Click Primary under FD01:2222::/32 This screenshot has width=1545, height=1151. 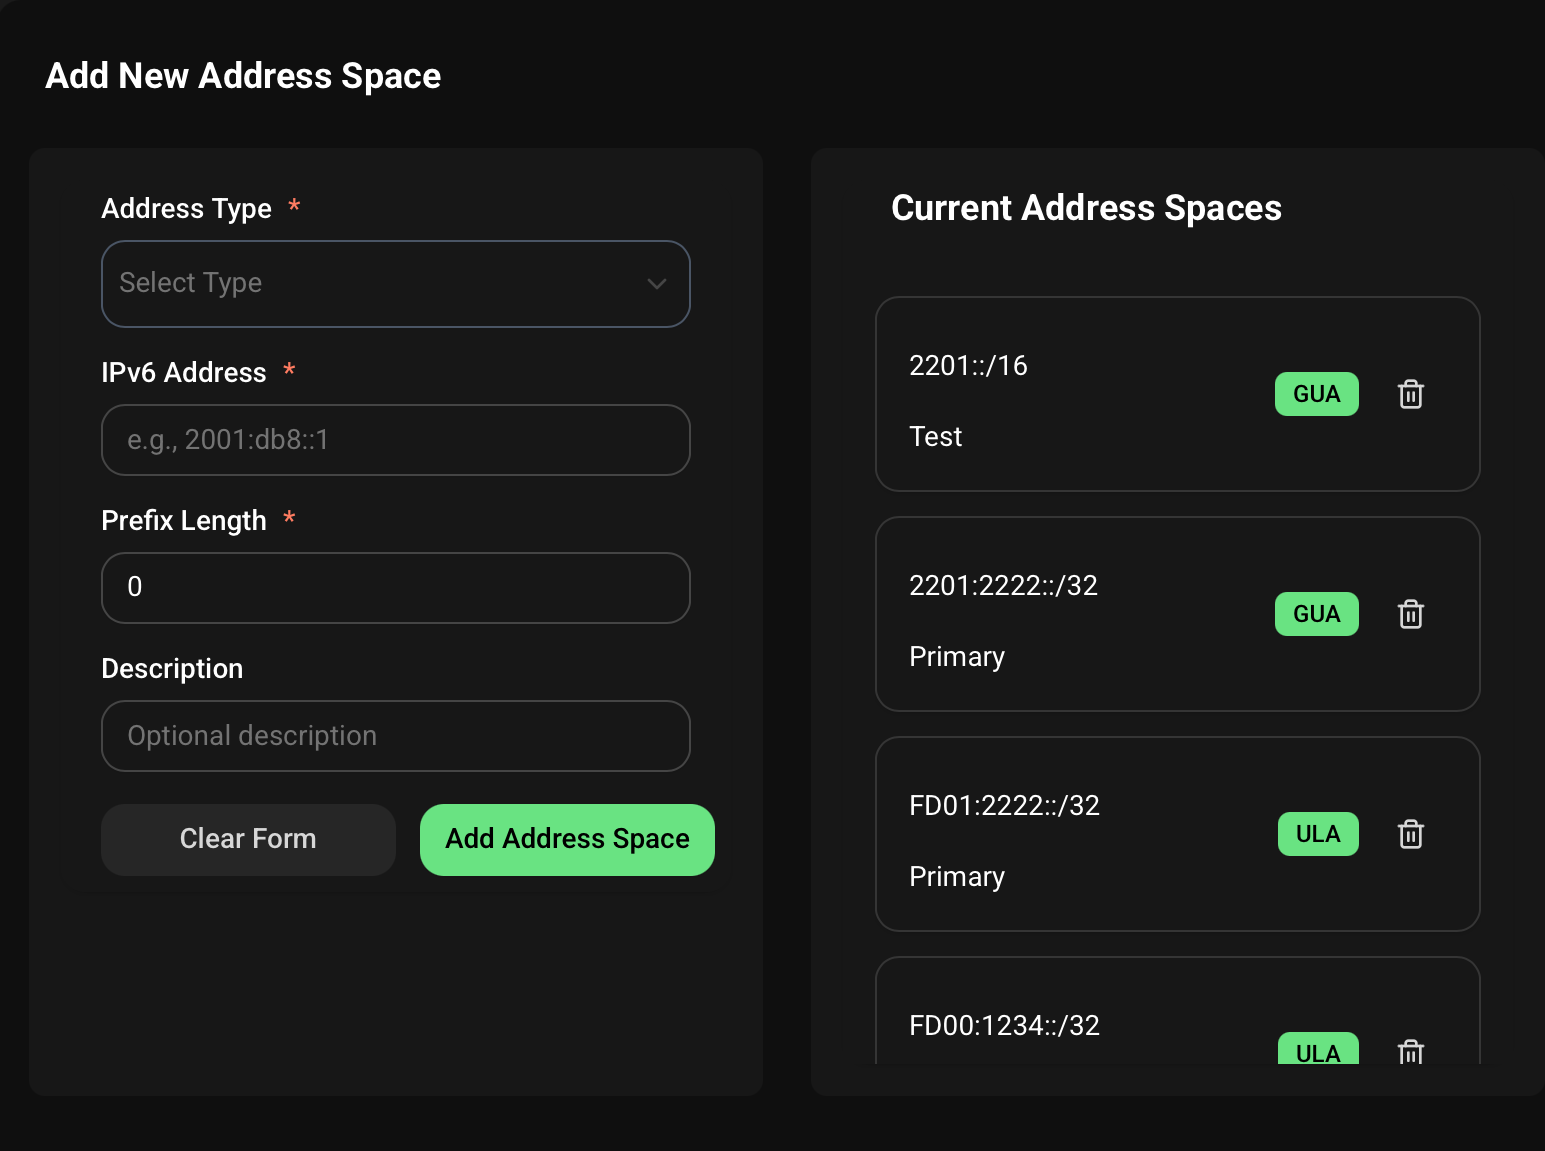[957, 877]
